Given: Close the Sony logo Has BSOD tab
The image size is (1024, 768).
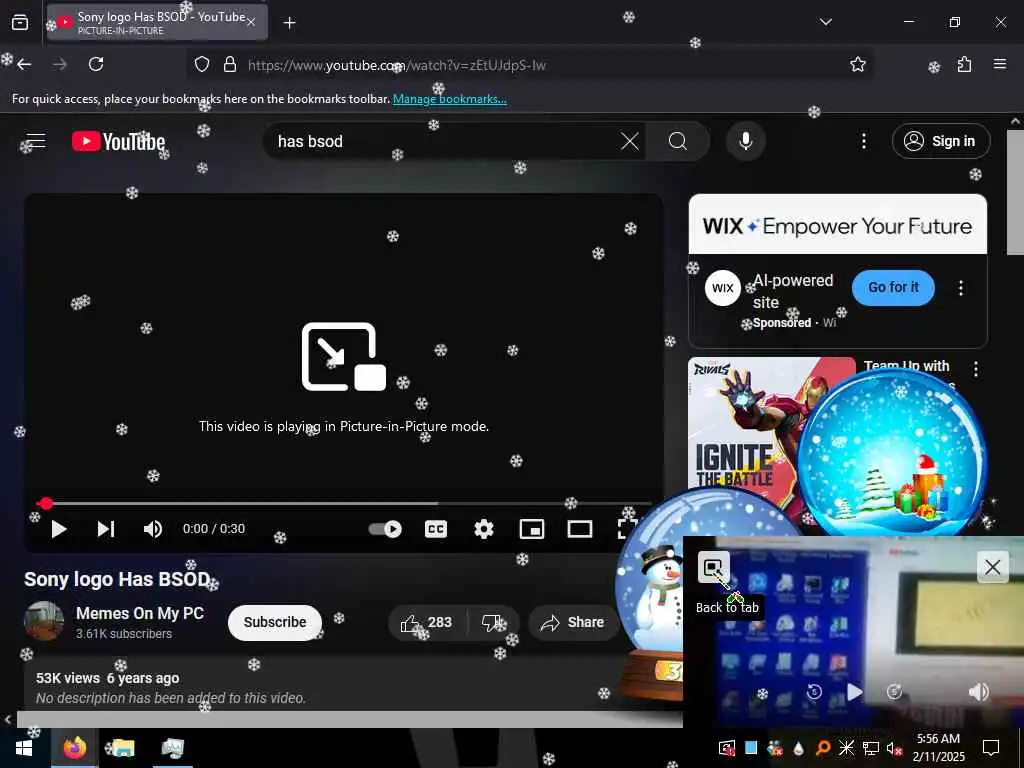Looking at the screenshot, I should click(x=251, y=23).
